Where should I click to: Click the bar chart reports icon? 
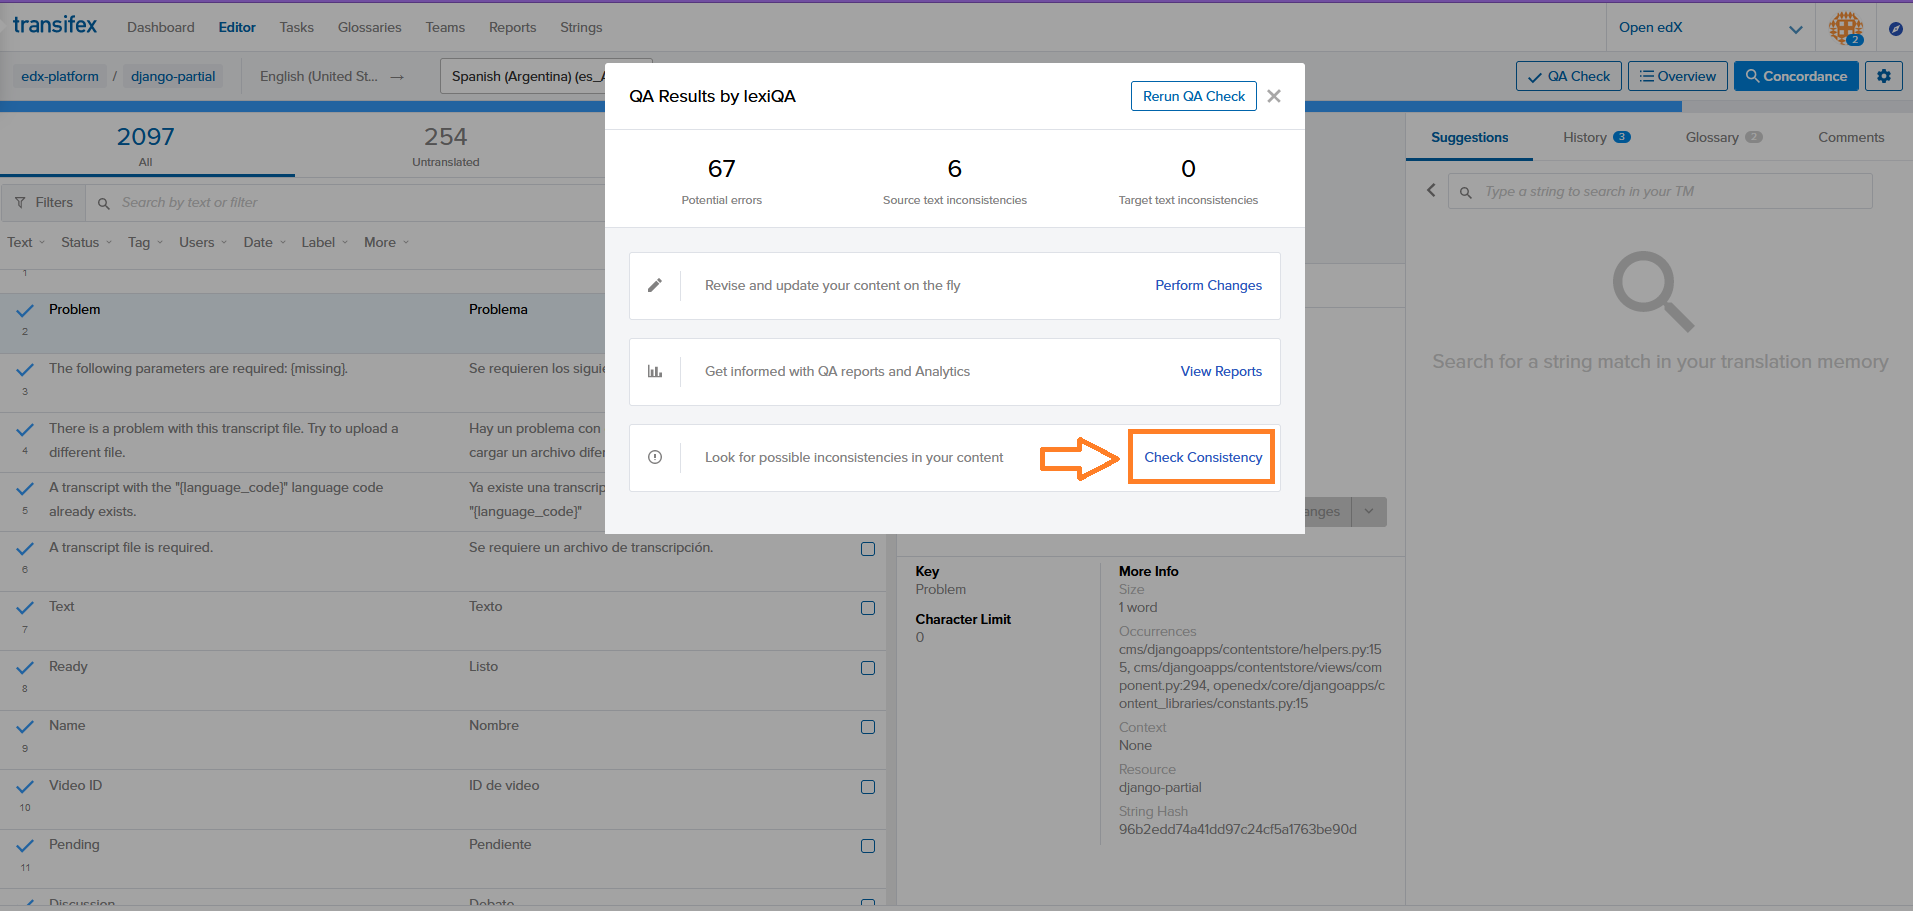click(655, 372)
